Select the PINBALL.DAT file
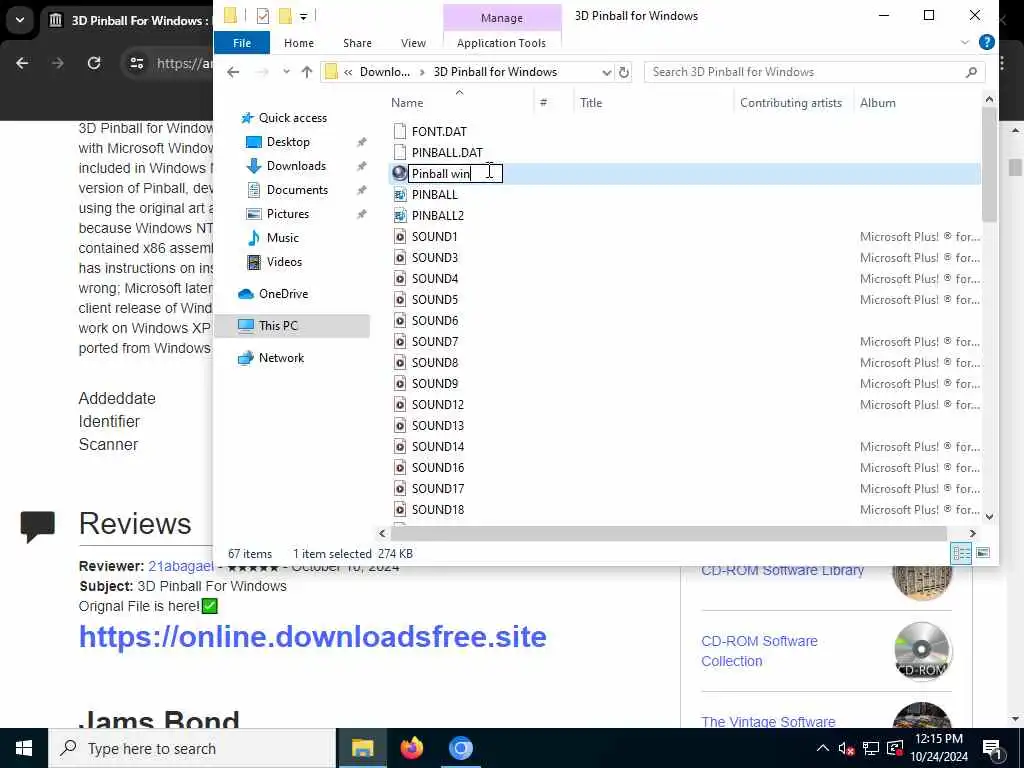 447,153
